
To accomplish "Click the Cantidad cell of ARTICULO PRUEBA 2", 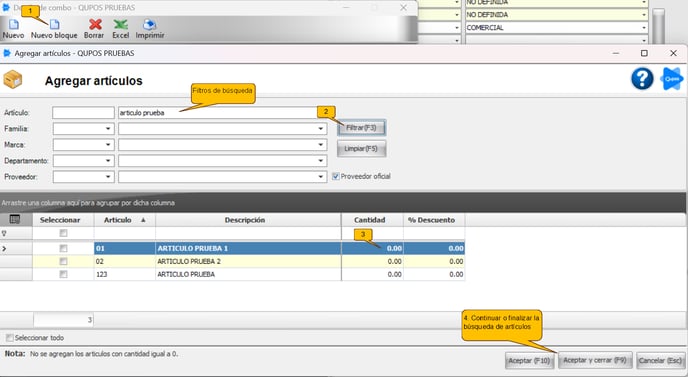I will (372, 262).
